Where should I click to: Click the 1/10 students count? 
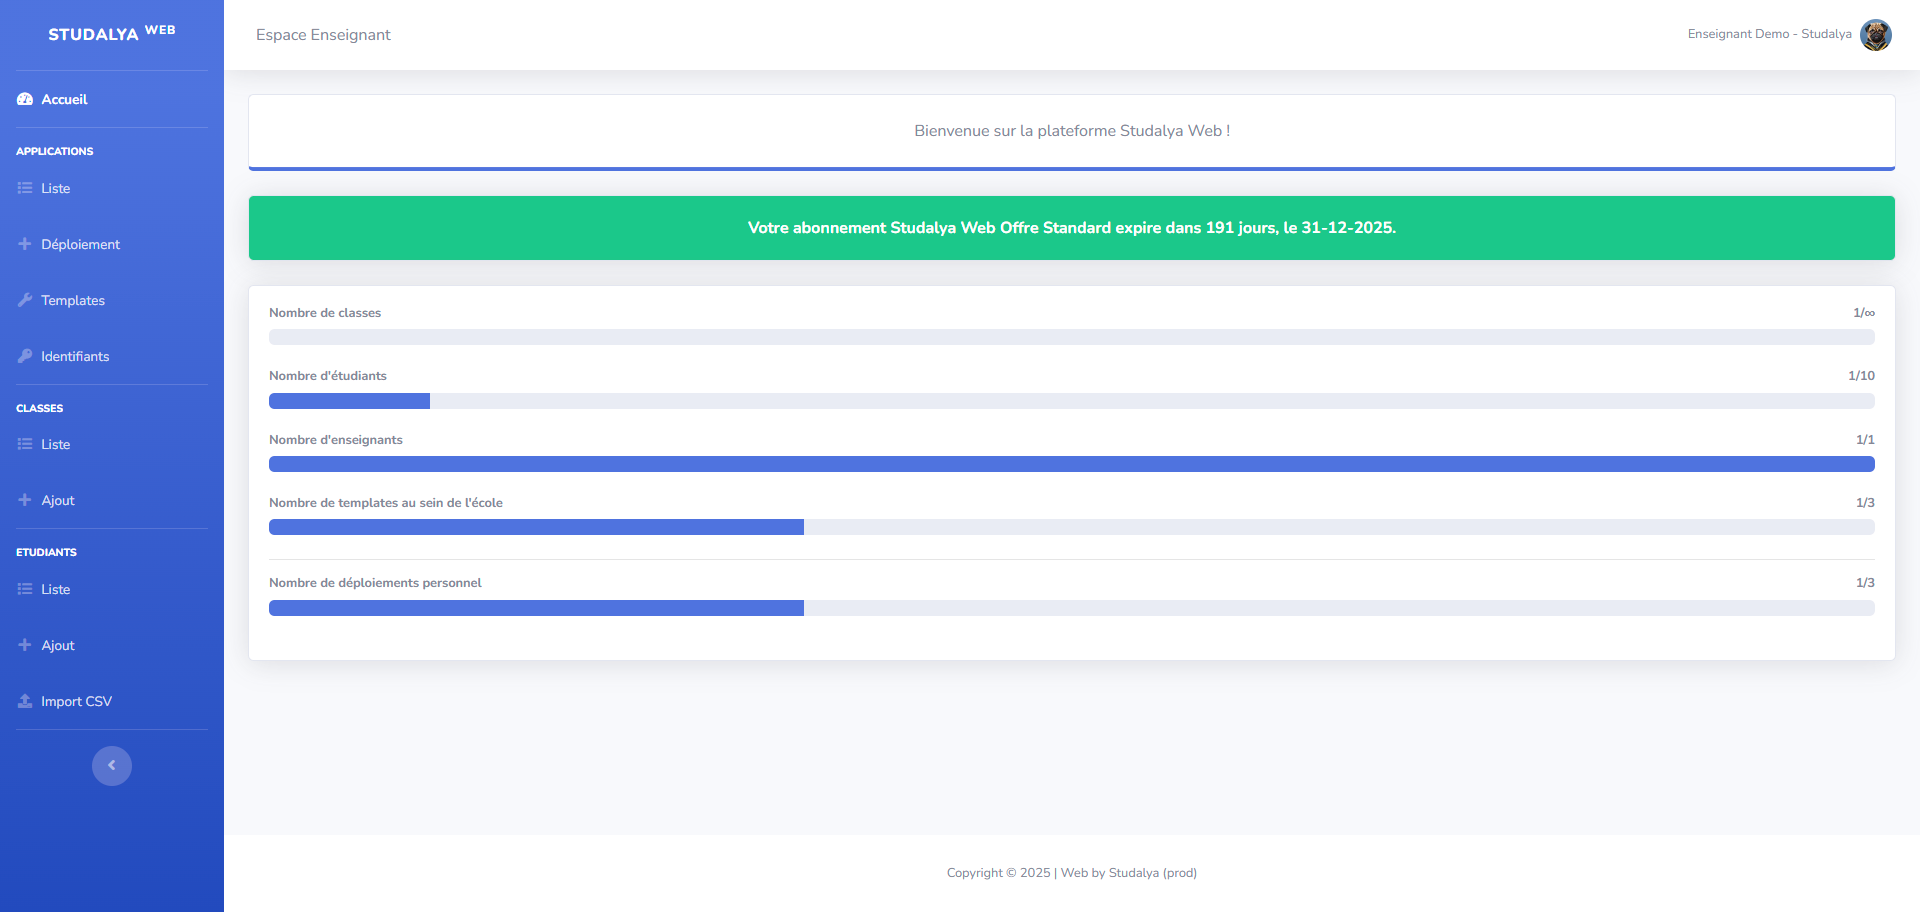(x=1861, y=376)
